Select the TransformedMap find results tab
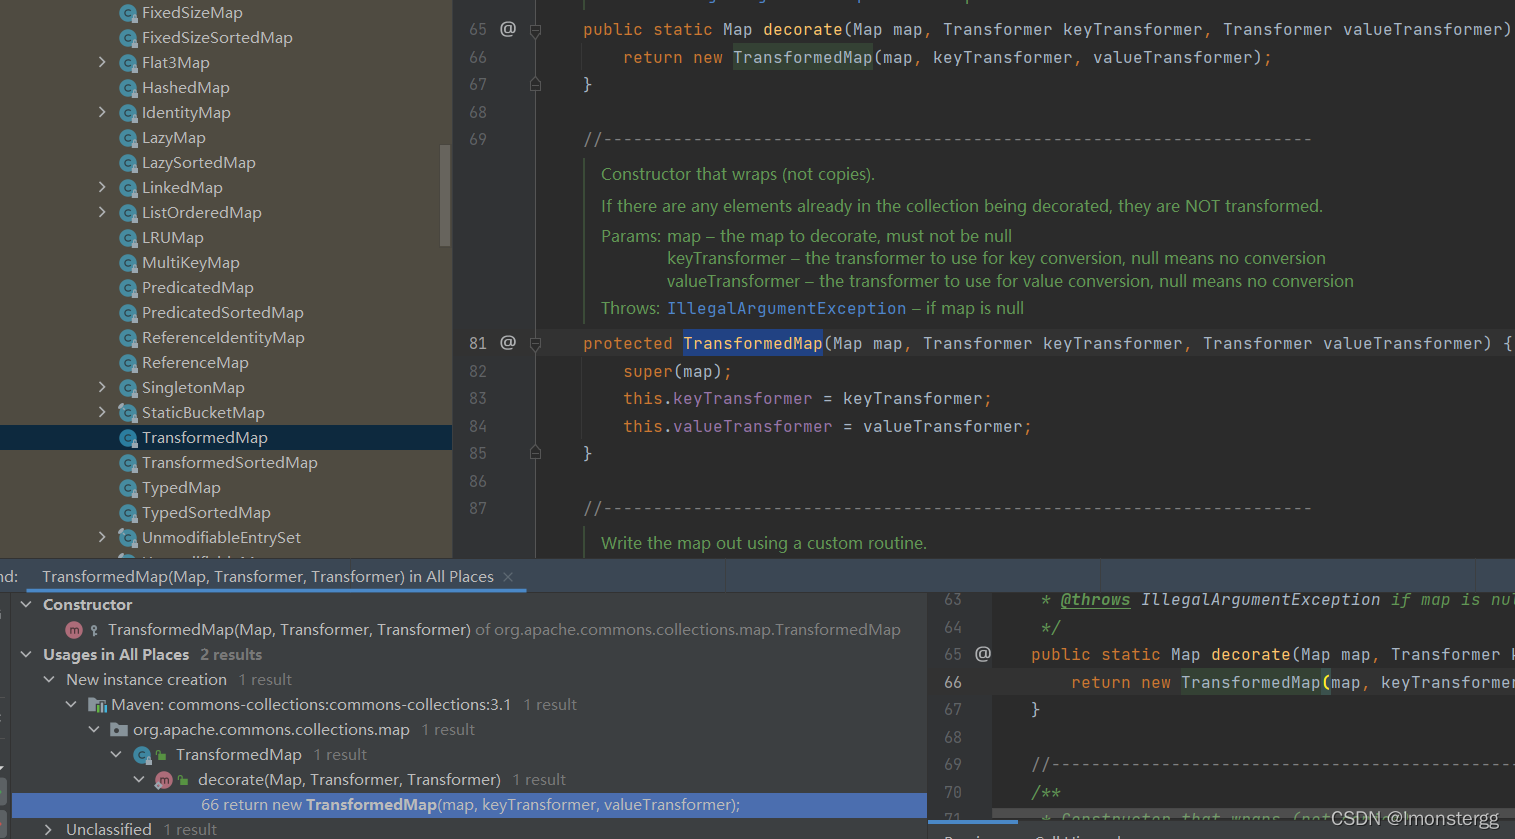The width and height of the screenshot is (1515, 839). click(268, 577)
